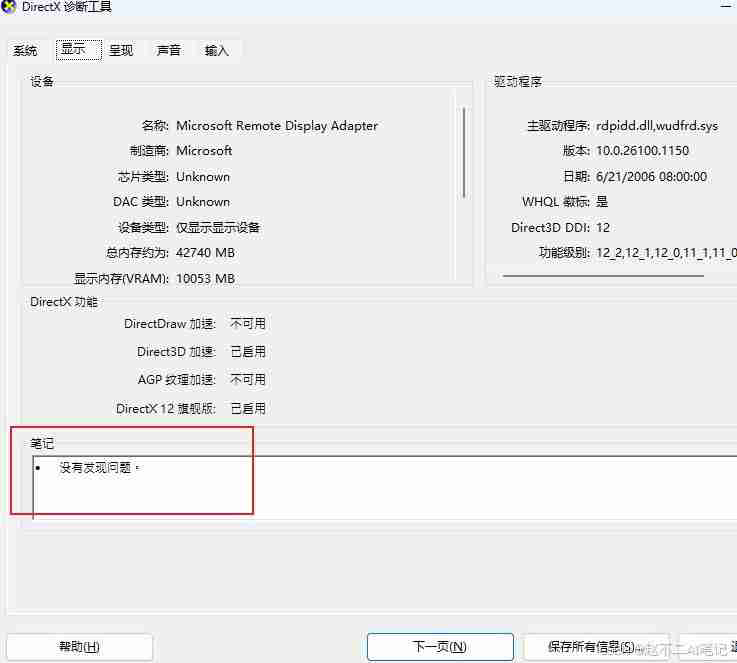Click the 42740 MB memory value
Screen dimensions: 737x663
point(205,253)
